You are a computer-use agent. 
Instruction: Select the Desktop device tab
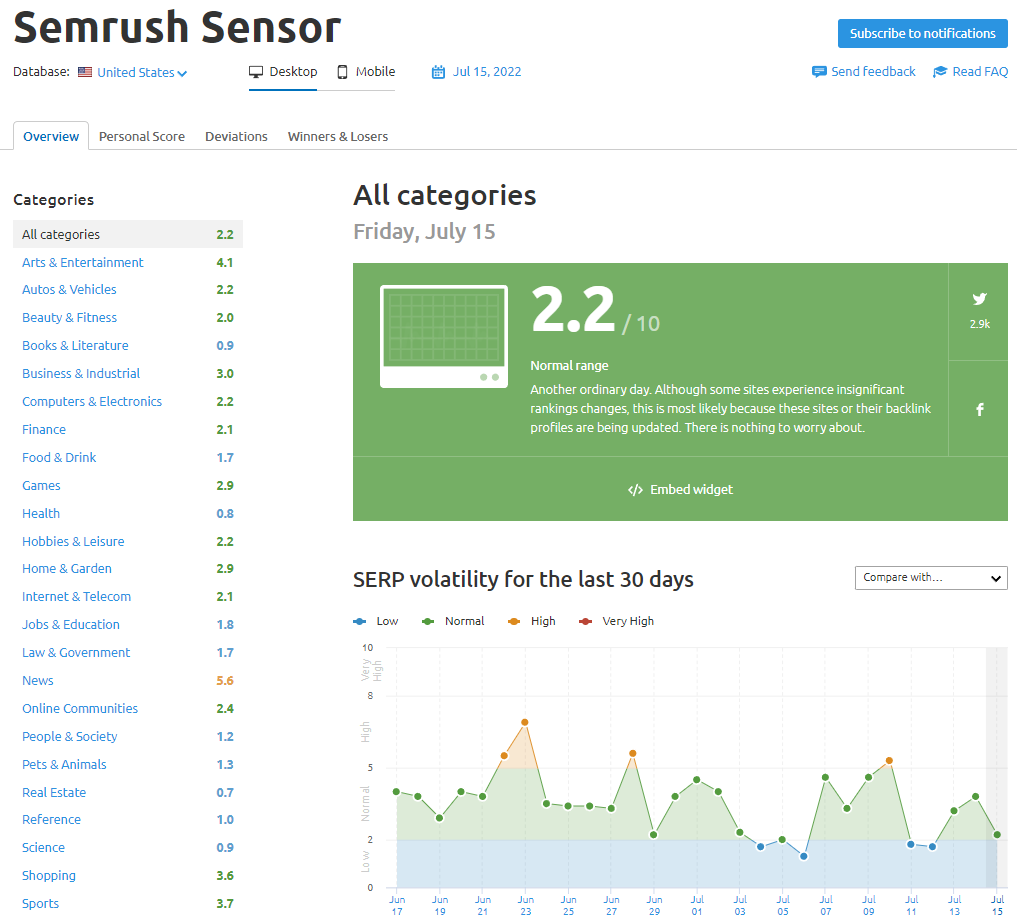[x=283, y=72]
